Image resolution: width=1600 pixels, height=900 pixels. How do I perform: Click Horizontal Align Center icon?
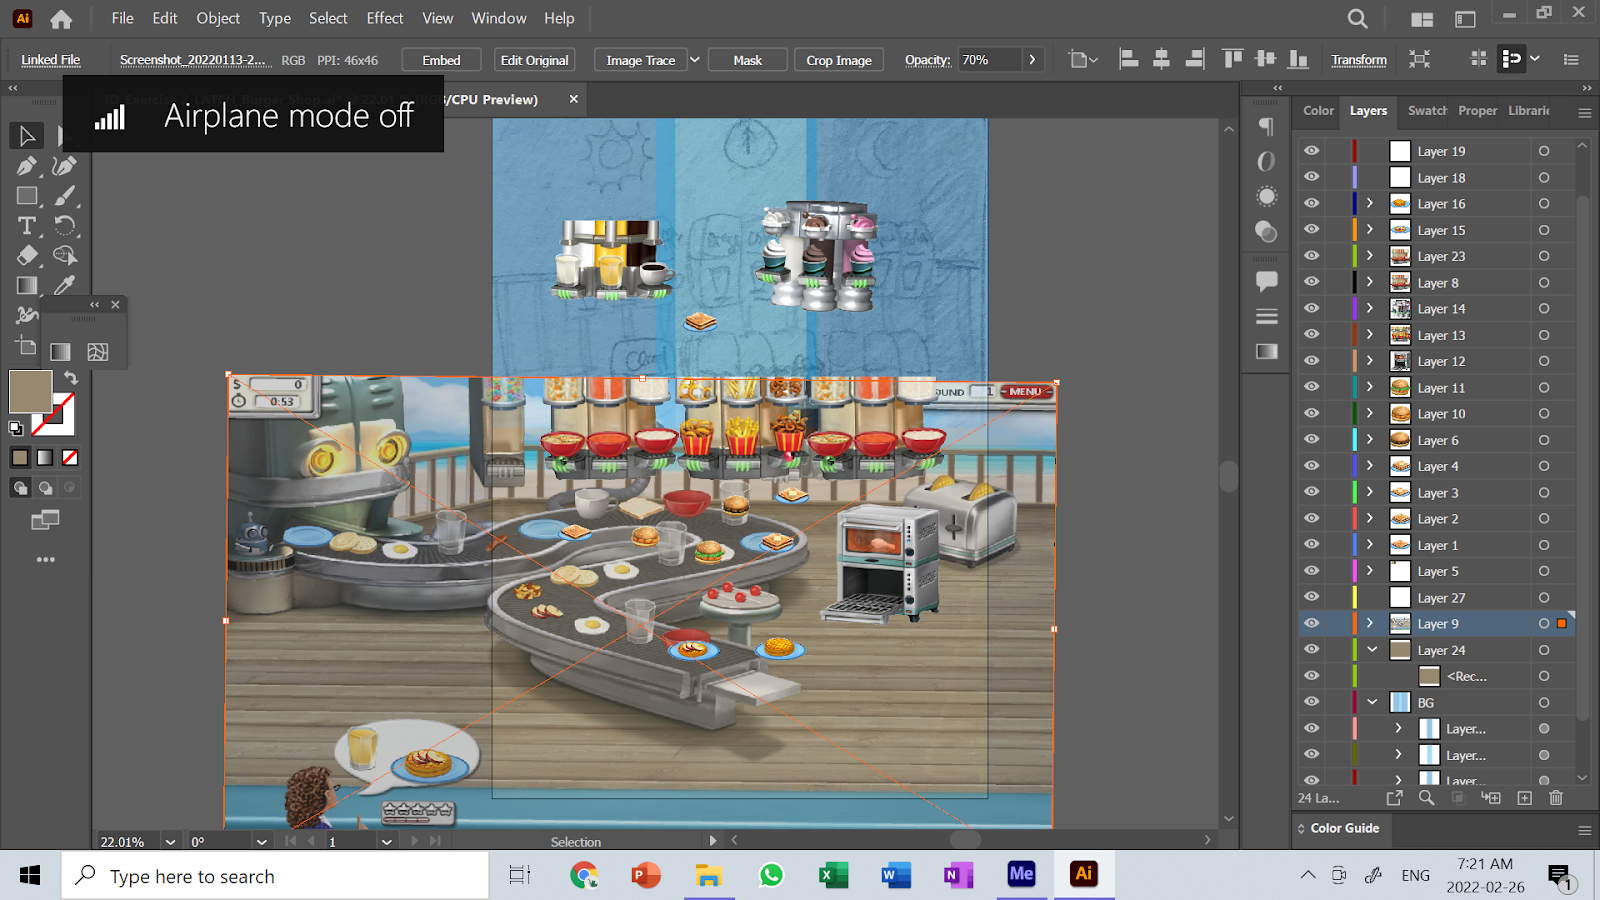coord(1161,59)
